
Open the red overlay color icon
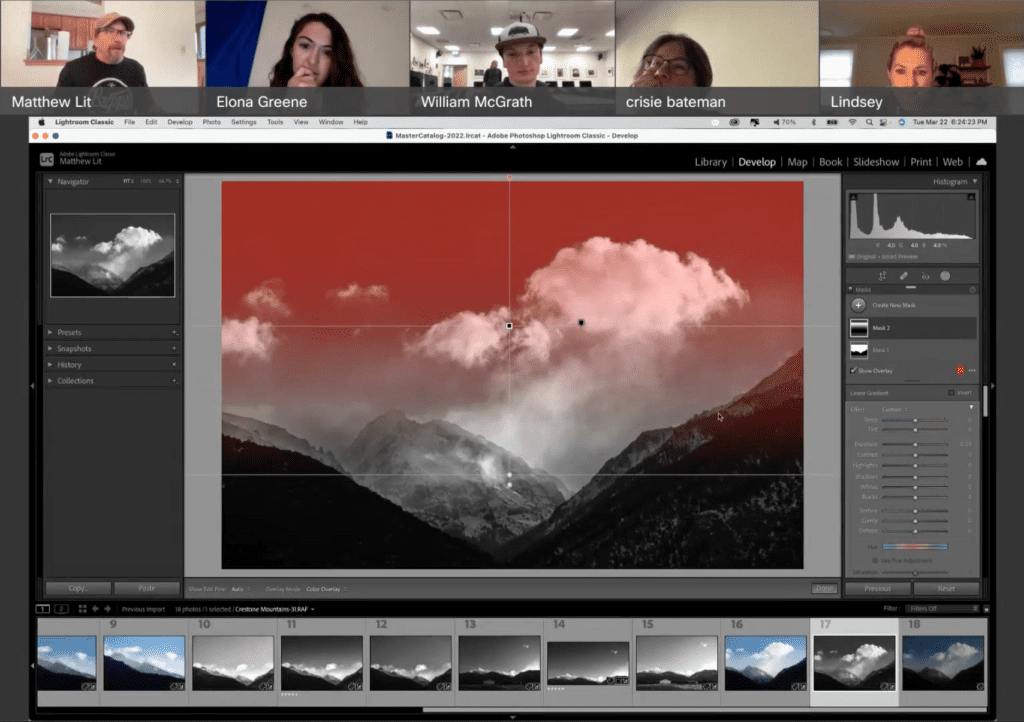pyautogui.click(x=960, y=370)
